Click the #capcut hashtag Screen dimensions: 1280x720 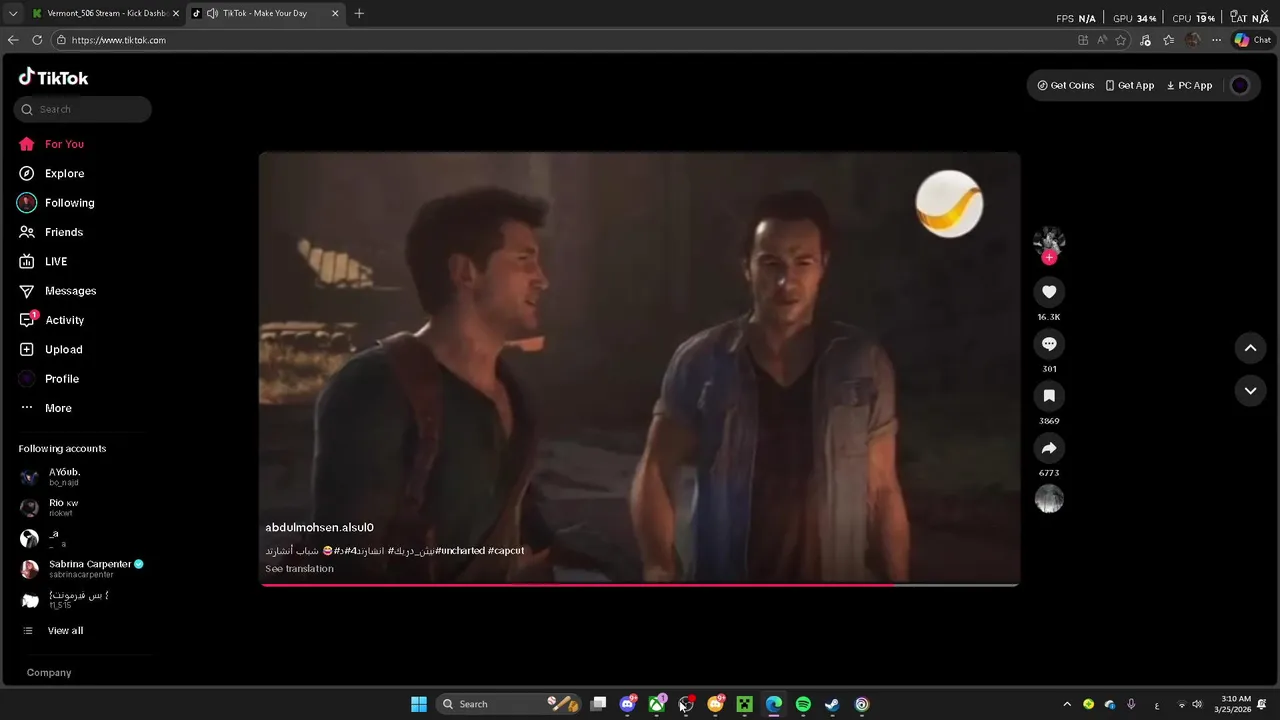(x=506, y=550)
